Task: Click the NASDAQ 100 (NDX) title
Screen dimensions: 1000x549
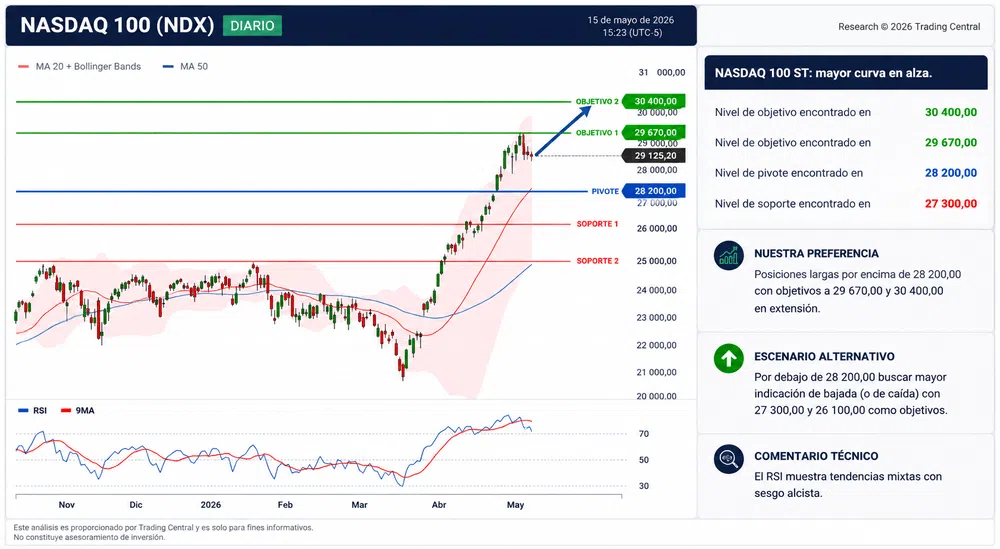Action: point(117,25)
